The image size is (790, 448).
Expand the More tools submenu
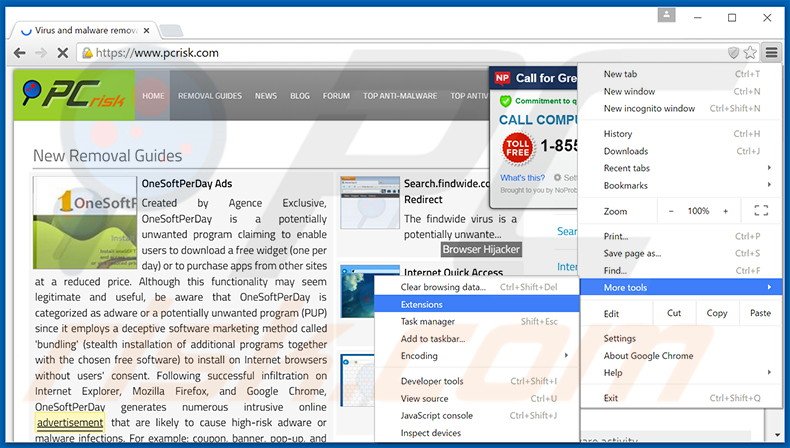coord(681,287)
